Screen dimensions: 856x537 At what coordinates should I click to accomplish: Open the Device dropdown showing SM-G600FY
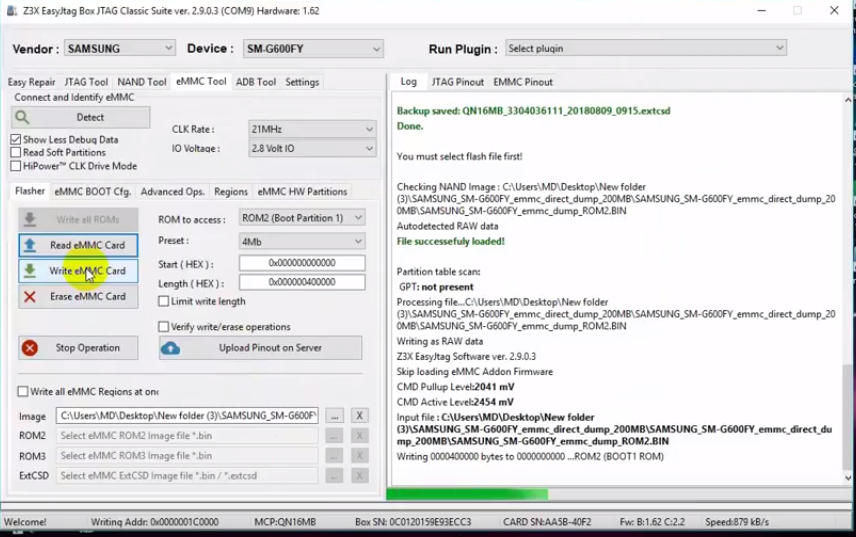[x=313, y=49]
